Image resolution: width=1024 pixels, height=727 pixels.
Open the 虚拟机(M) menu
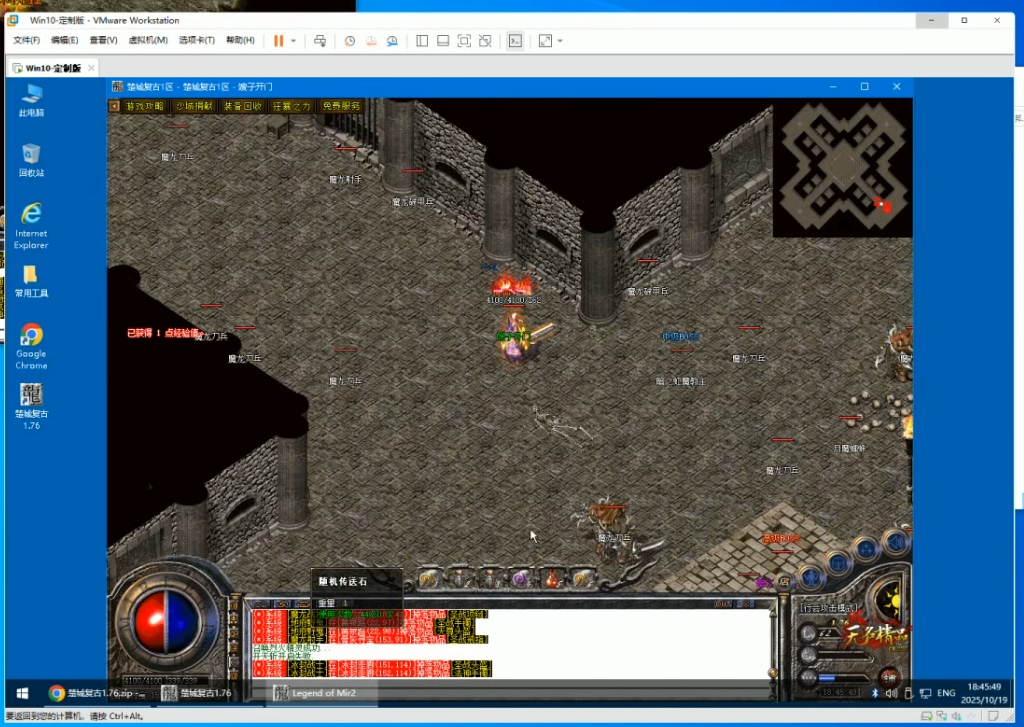[148, 41]
